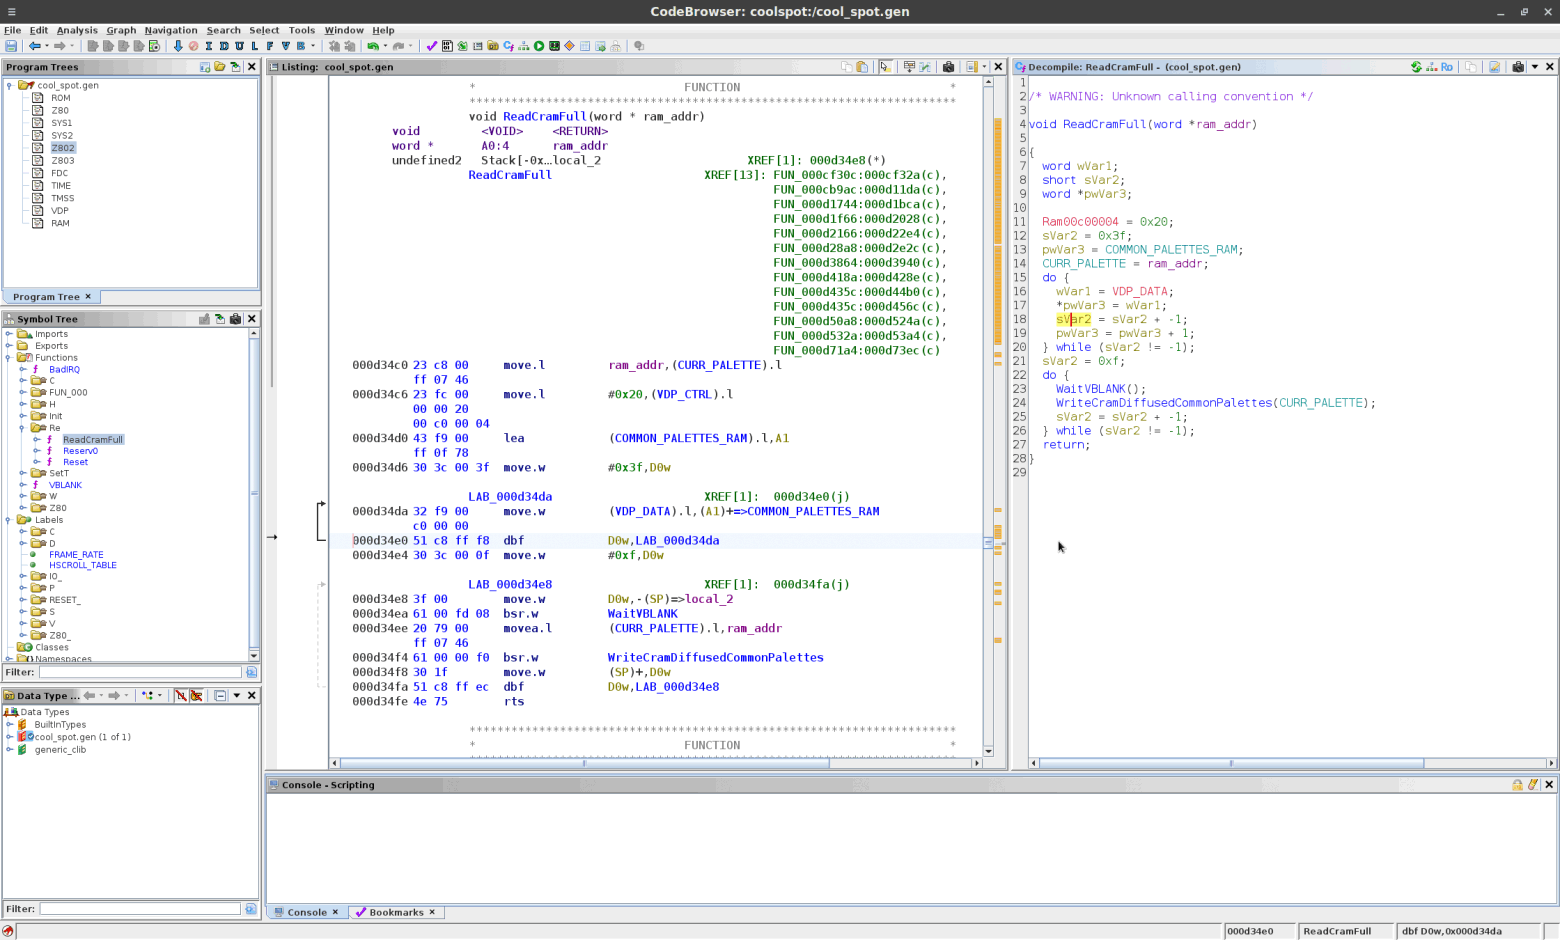Click the paste icon in the Listing toolbar
The image size is (1560, 940).
pos(862,66)
